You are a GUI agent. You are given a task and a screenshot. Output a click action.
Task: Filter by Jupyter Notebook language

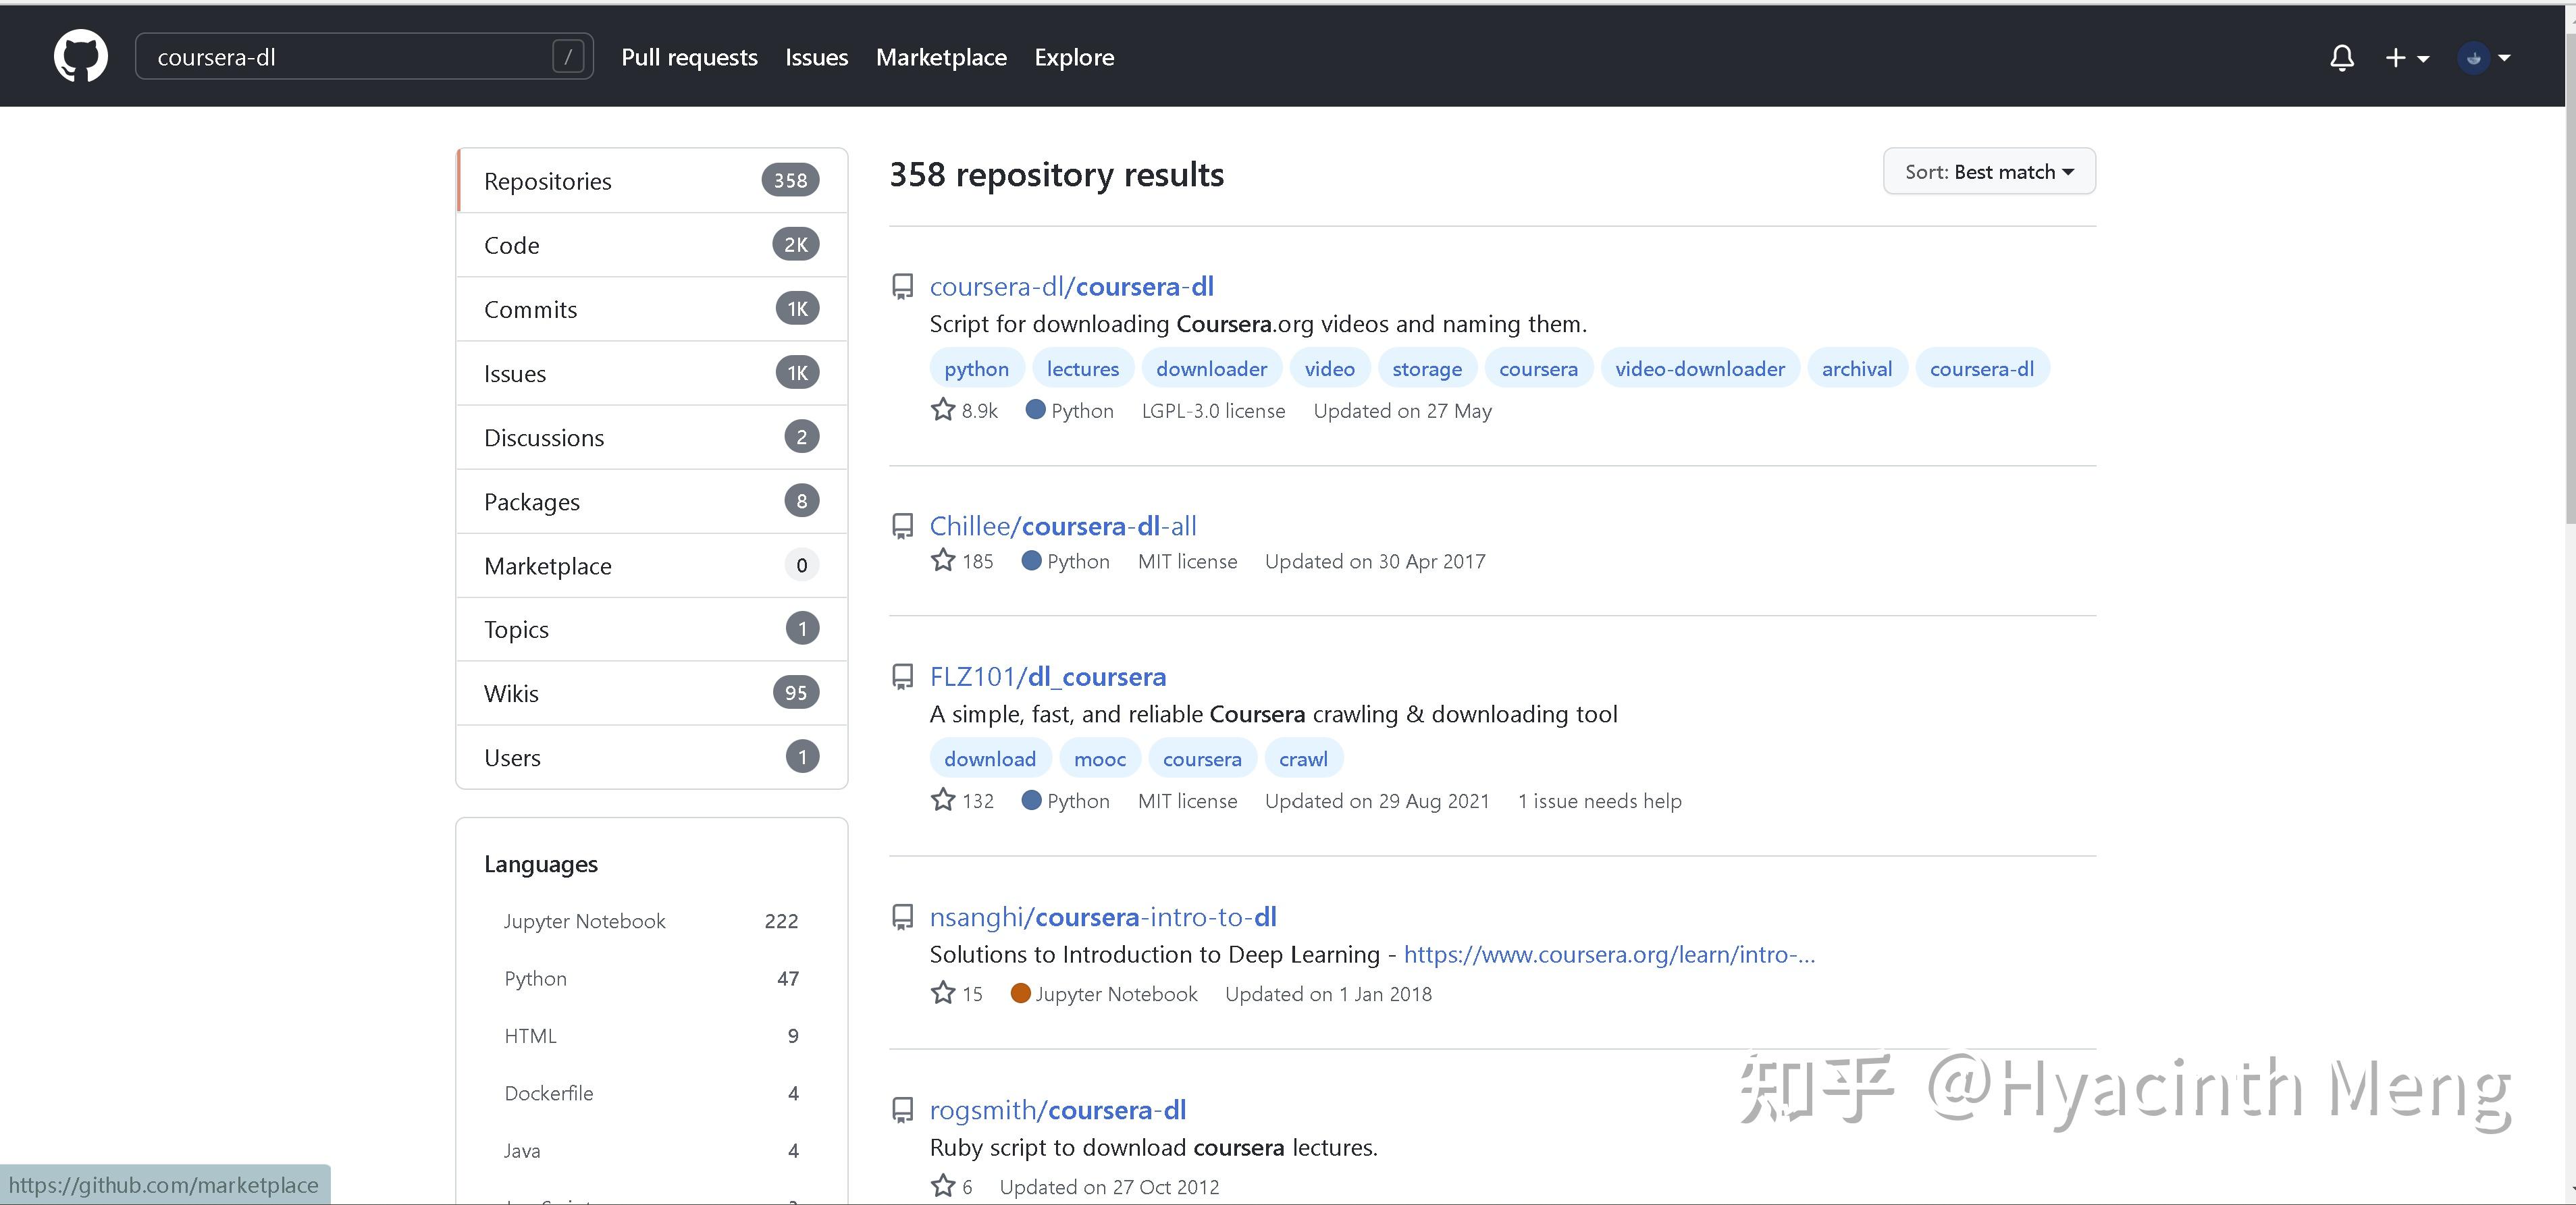tap(651, 921)
